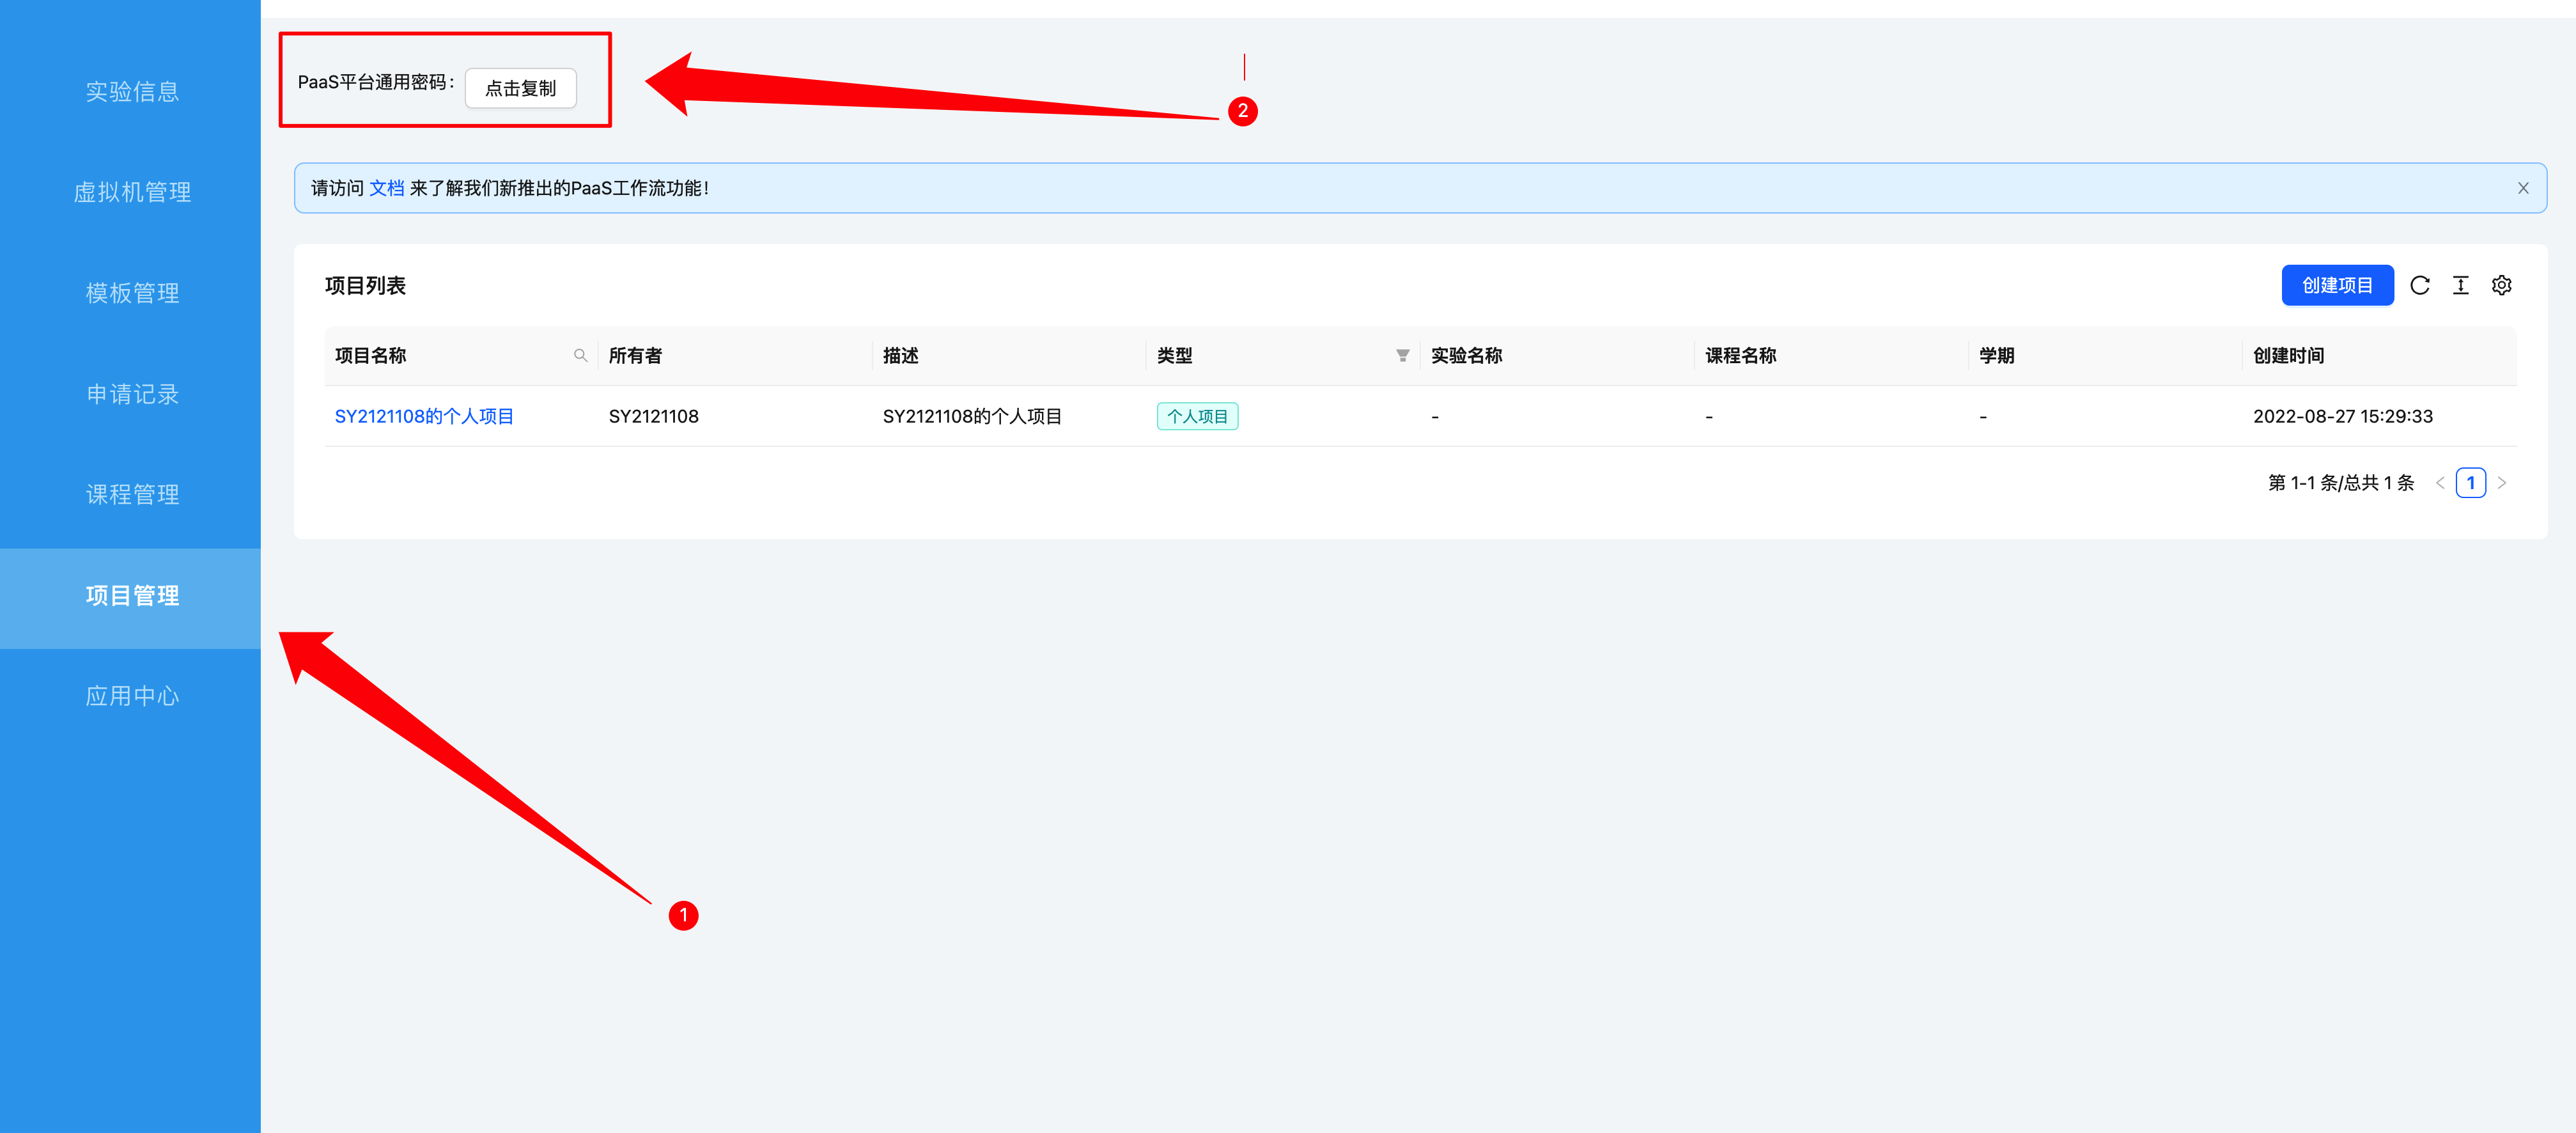This screenshot has height=1133, width=2576.
Task: Open the 文档 link in the banner
Action: pyautogui.click(x=387, y=188)
